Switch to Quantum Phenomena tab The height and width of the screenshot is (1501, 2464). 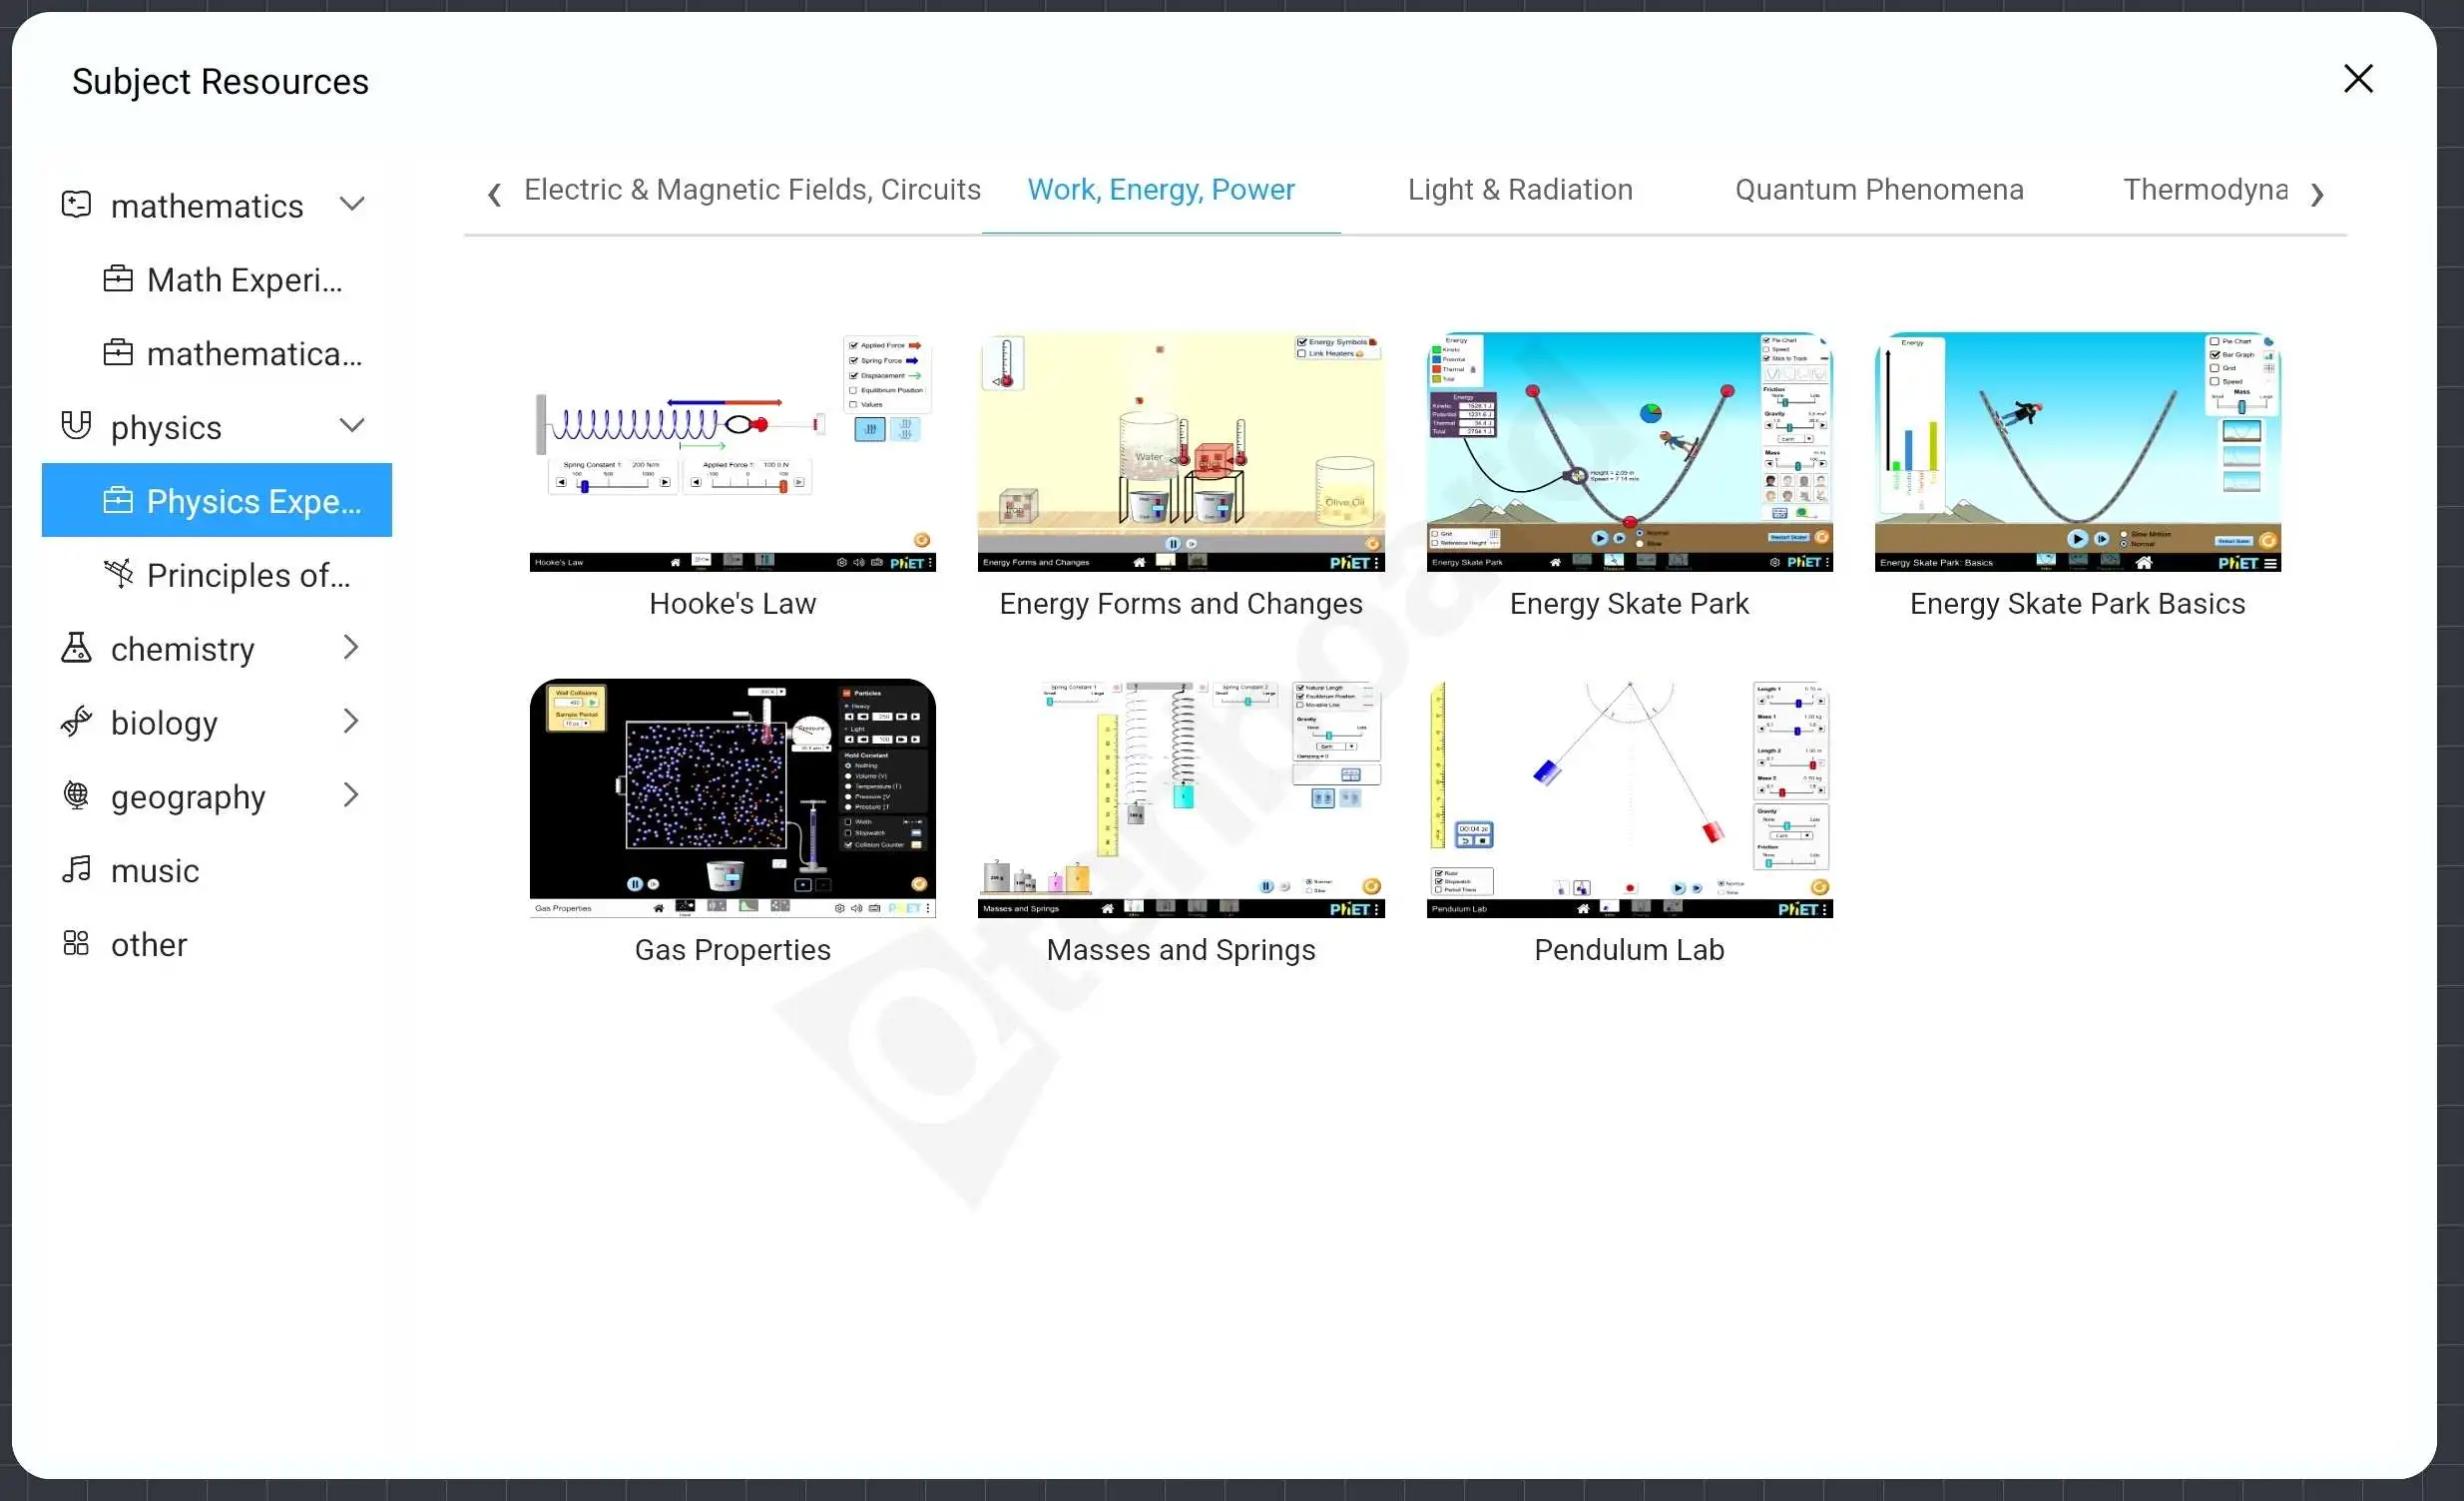(1878, 190)
